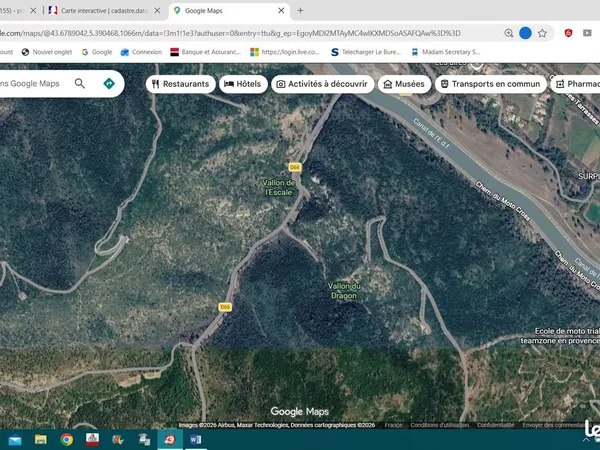Show Transports en commun on map
The height and width of the screenshot is (450, 600).
click(491, 84)
